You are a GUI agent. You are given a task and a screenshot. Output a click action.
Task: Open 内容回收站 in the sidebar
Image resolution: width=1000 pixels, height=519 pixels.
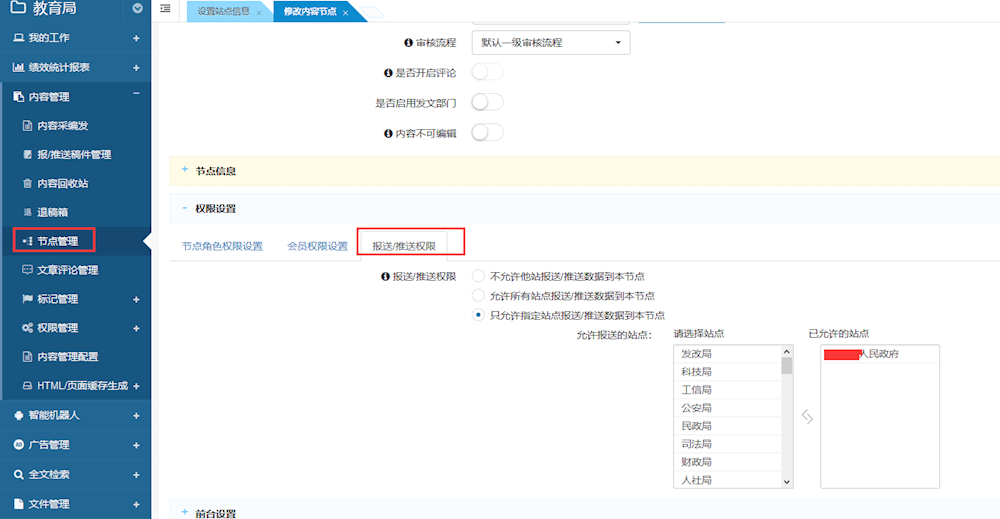coord(62,184)
